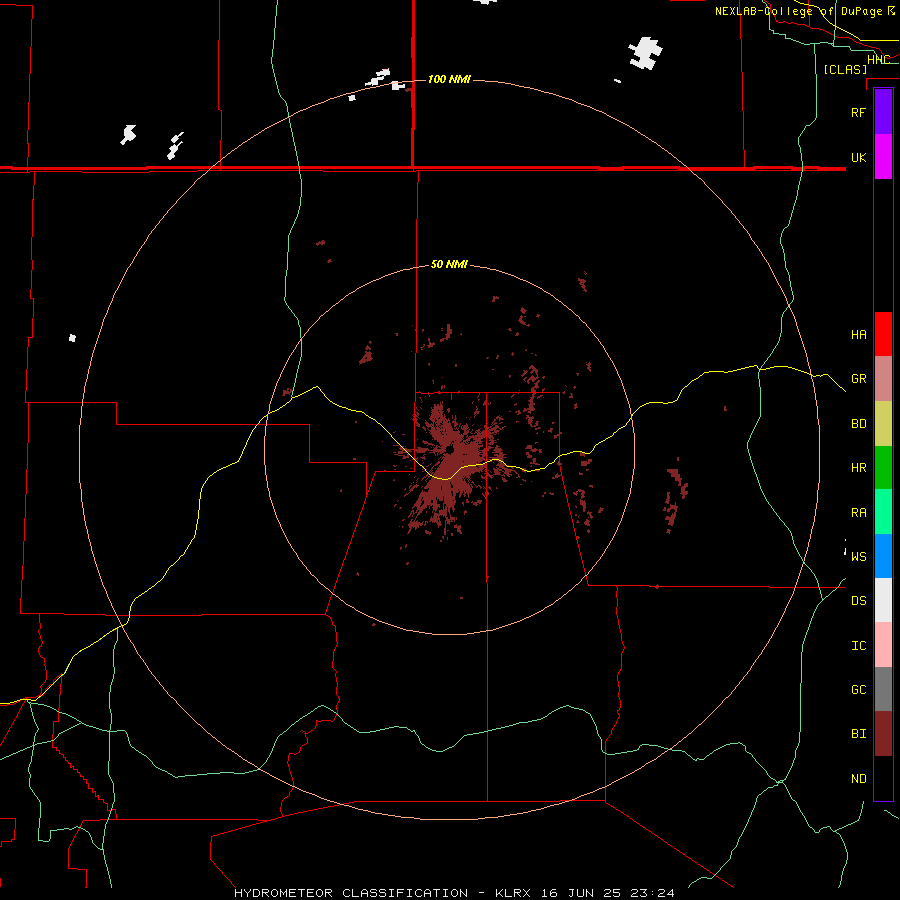Select the red HA legend swatch
Viewport: 900px width, 900px height.
pos(883,334)
